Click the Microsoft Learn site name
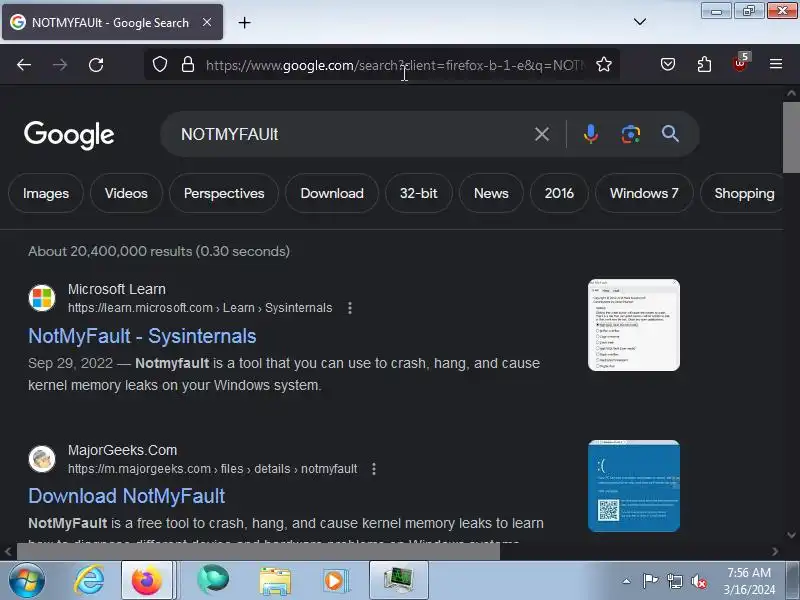The height and width of the screenshot is (600, 800). [117, 289]
